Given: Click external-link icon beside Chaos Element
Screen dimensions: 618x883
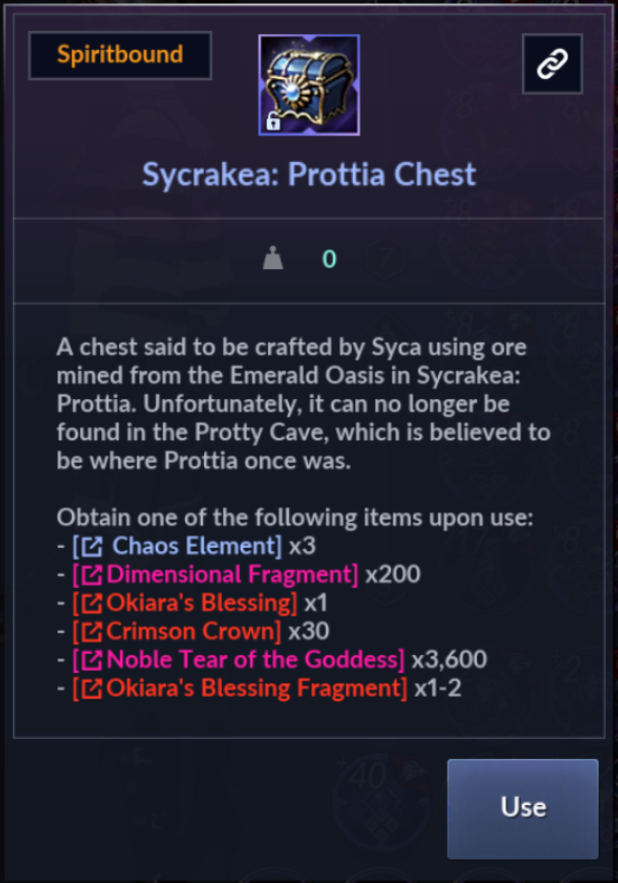Looking at the screenshot, I should coord(92,546).
